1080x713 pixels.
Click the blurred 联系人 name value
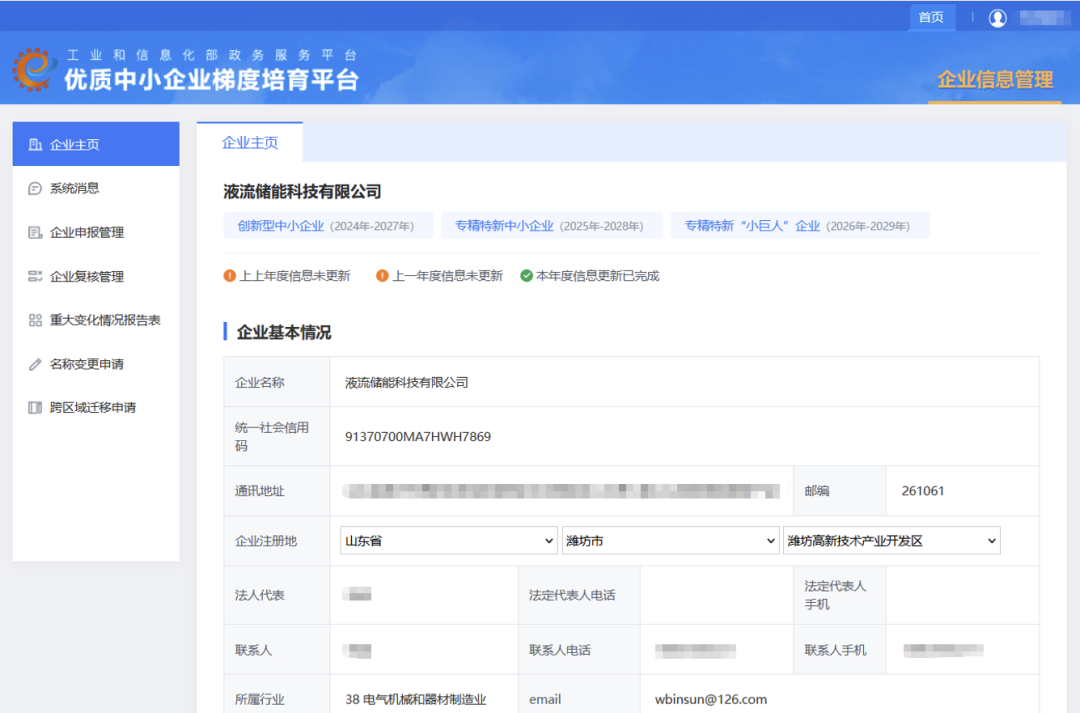tap(357, 650)
